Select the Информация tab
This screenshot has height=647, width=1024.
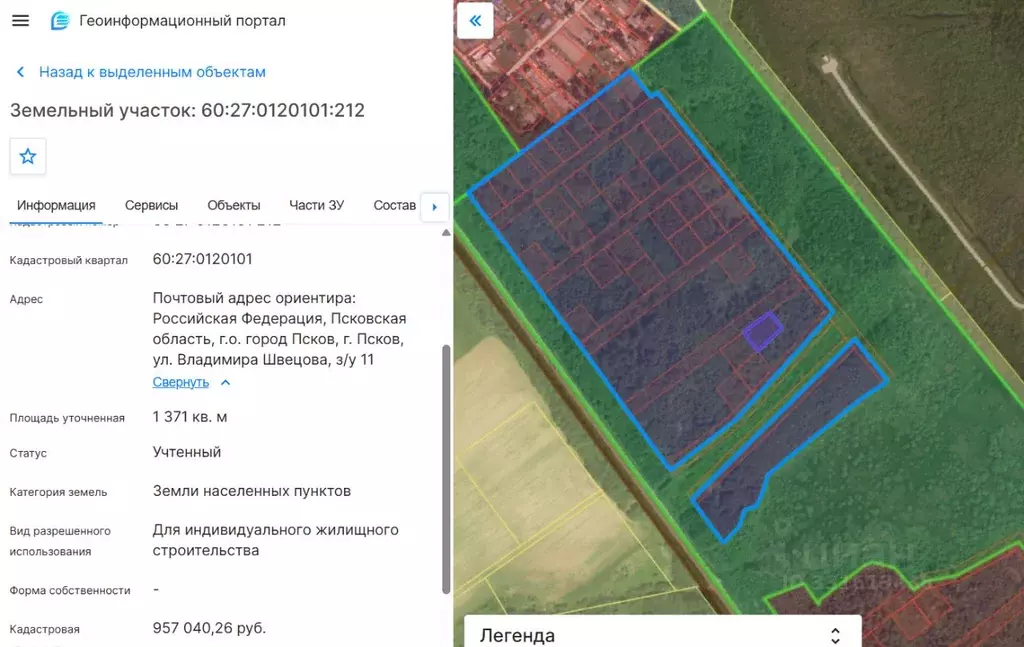(x=56, y=206)
